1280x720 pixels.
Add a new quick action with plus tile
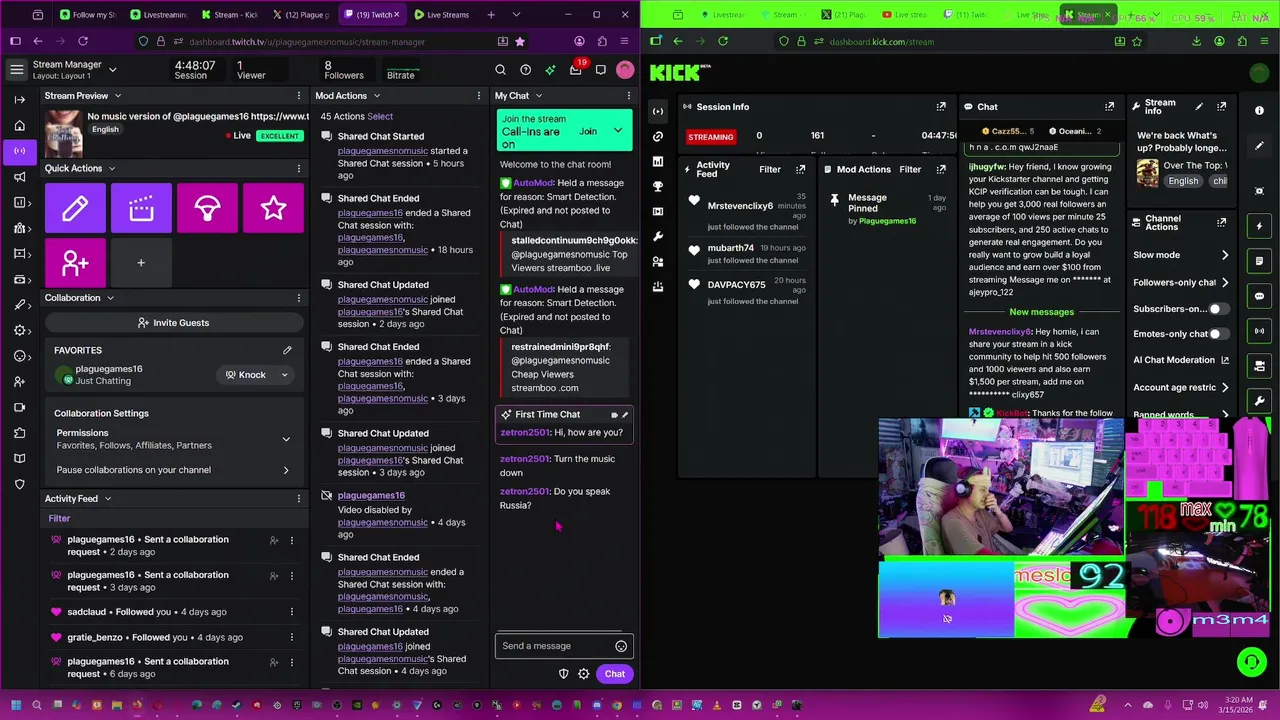pyautogui.click(x=141, y=263)
